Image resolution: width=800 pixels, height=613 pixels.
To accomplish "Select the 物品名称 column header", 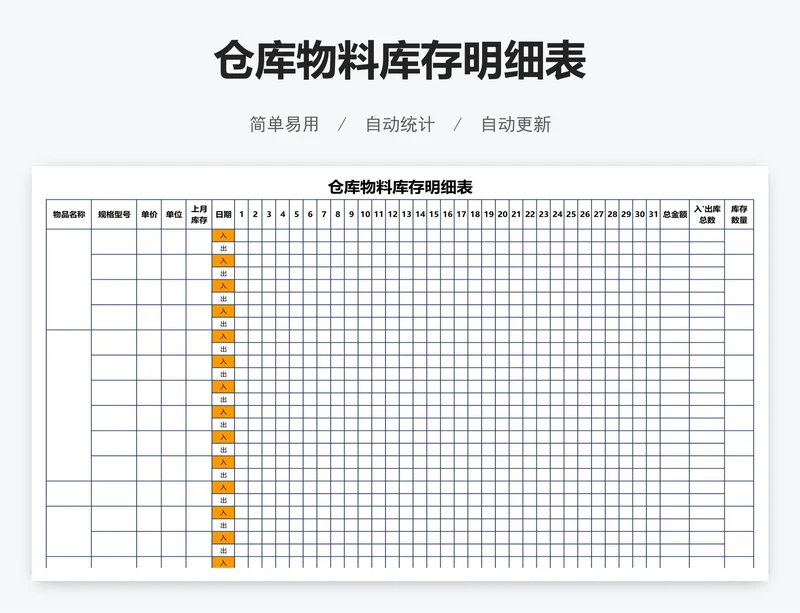I will 69,214.
